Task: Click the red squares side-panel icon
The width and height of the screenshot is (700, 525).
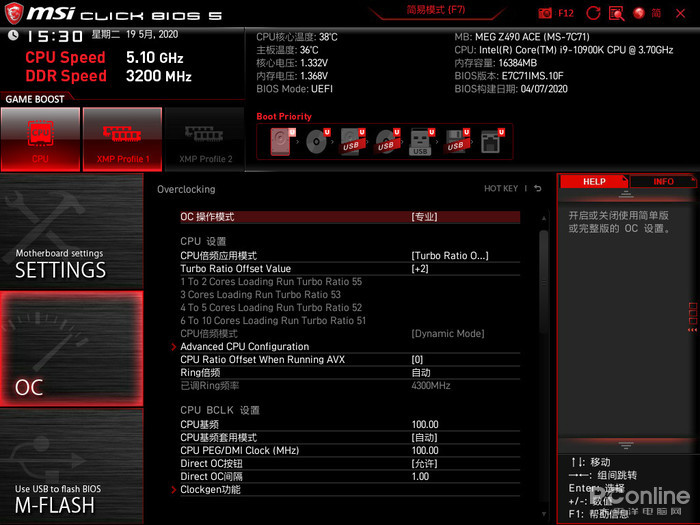Action: (692, 317)
